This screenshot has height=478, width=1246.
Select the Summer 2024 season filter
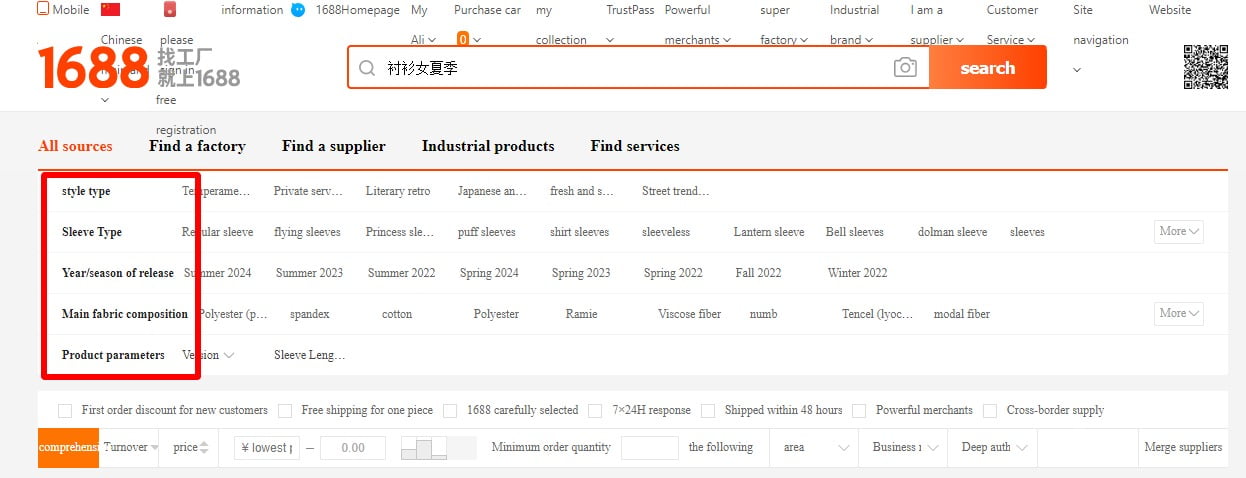point(218,273)
